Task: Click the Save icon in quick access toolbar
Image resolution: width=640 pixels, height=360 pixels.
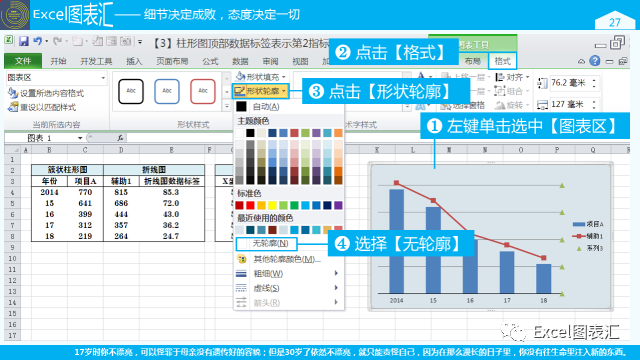Action: [x=24, y=41]
